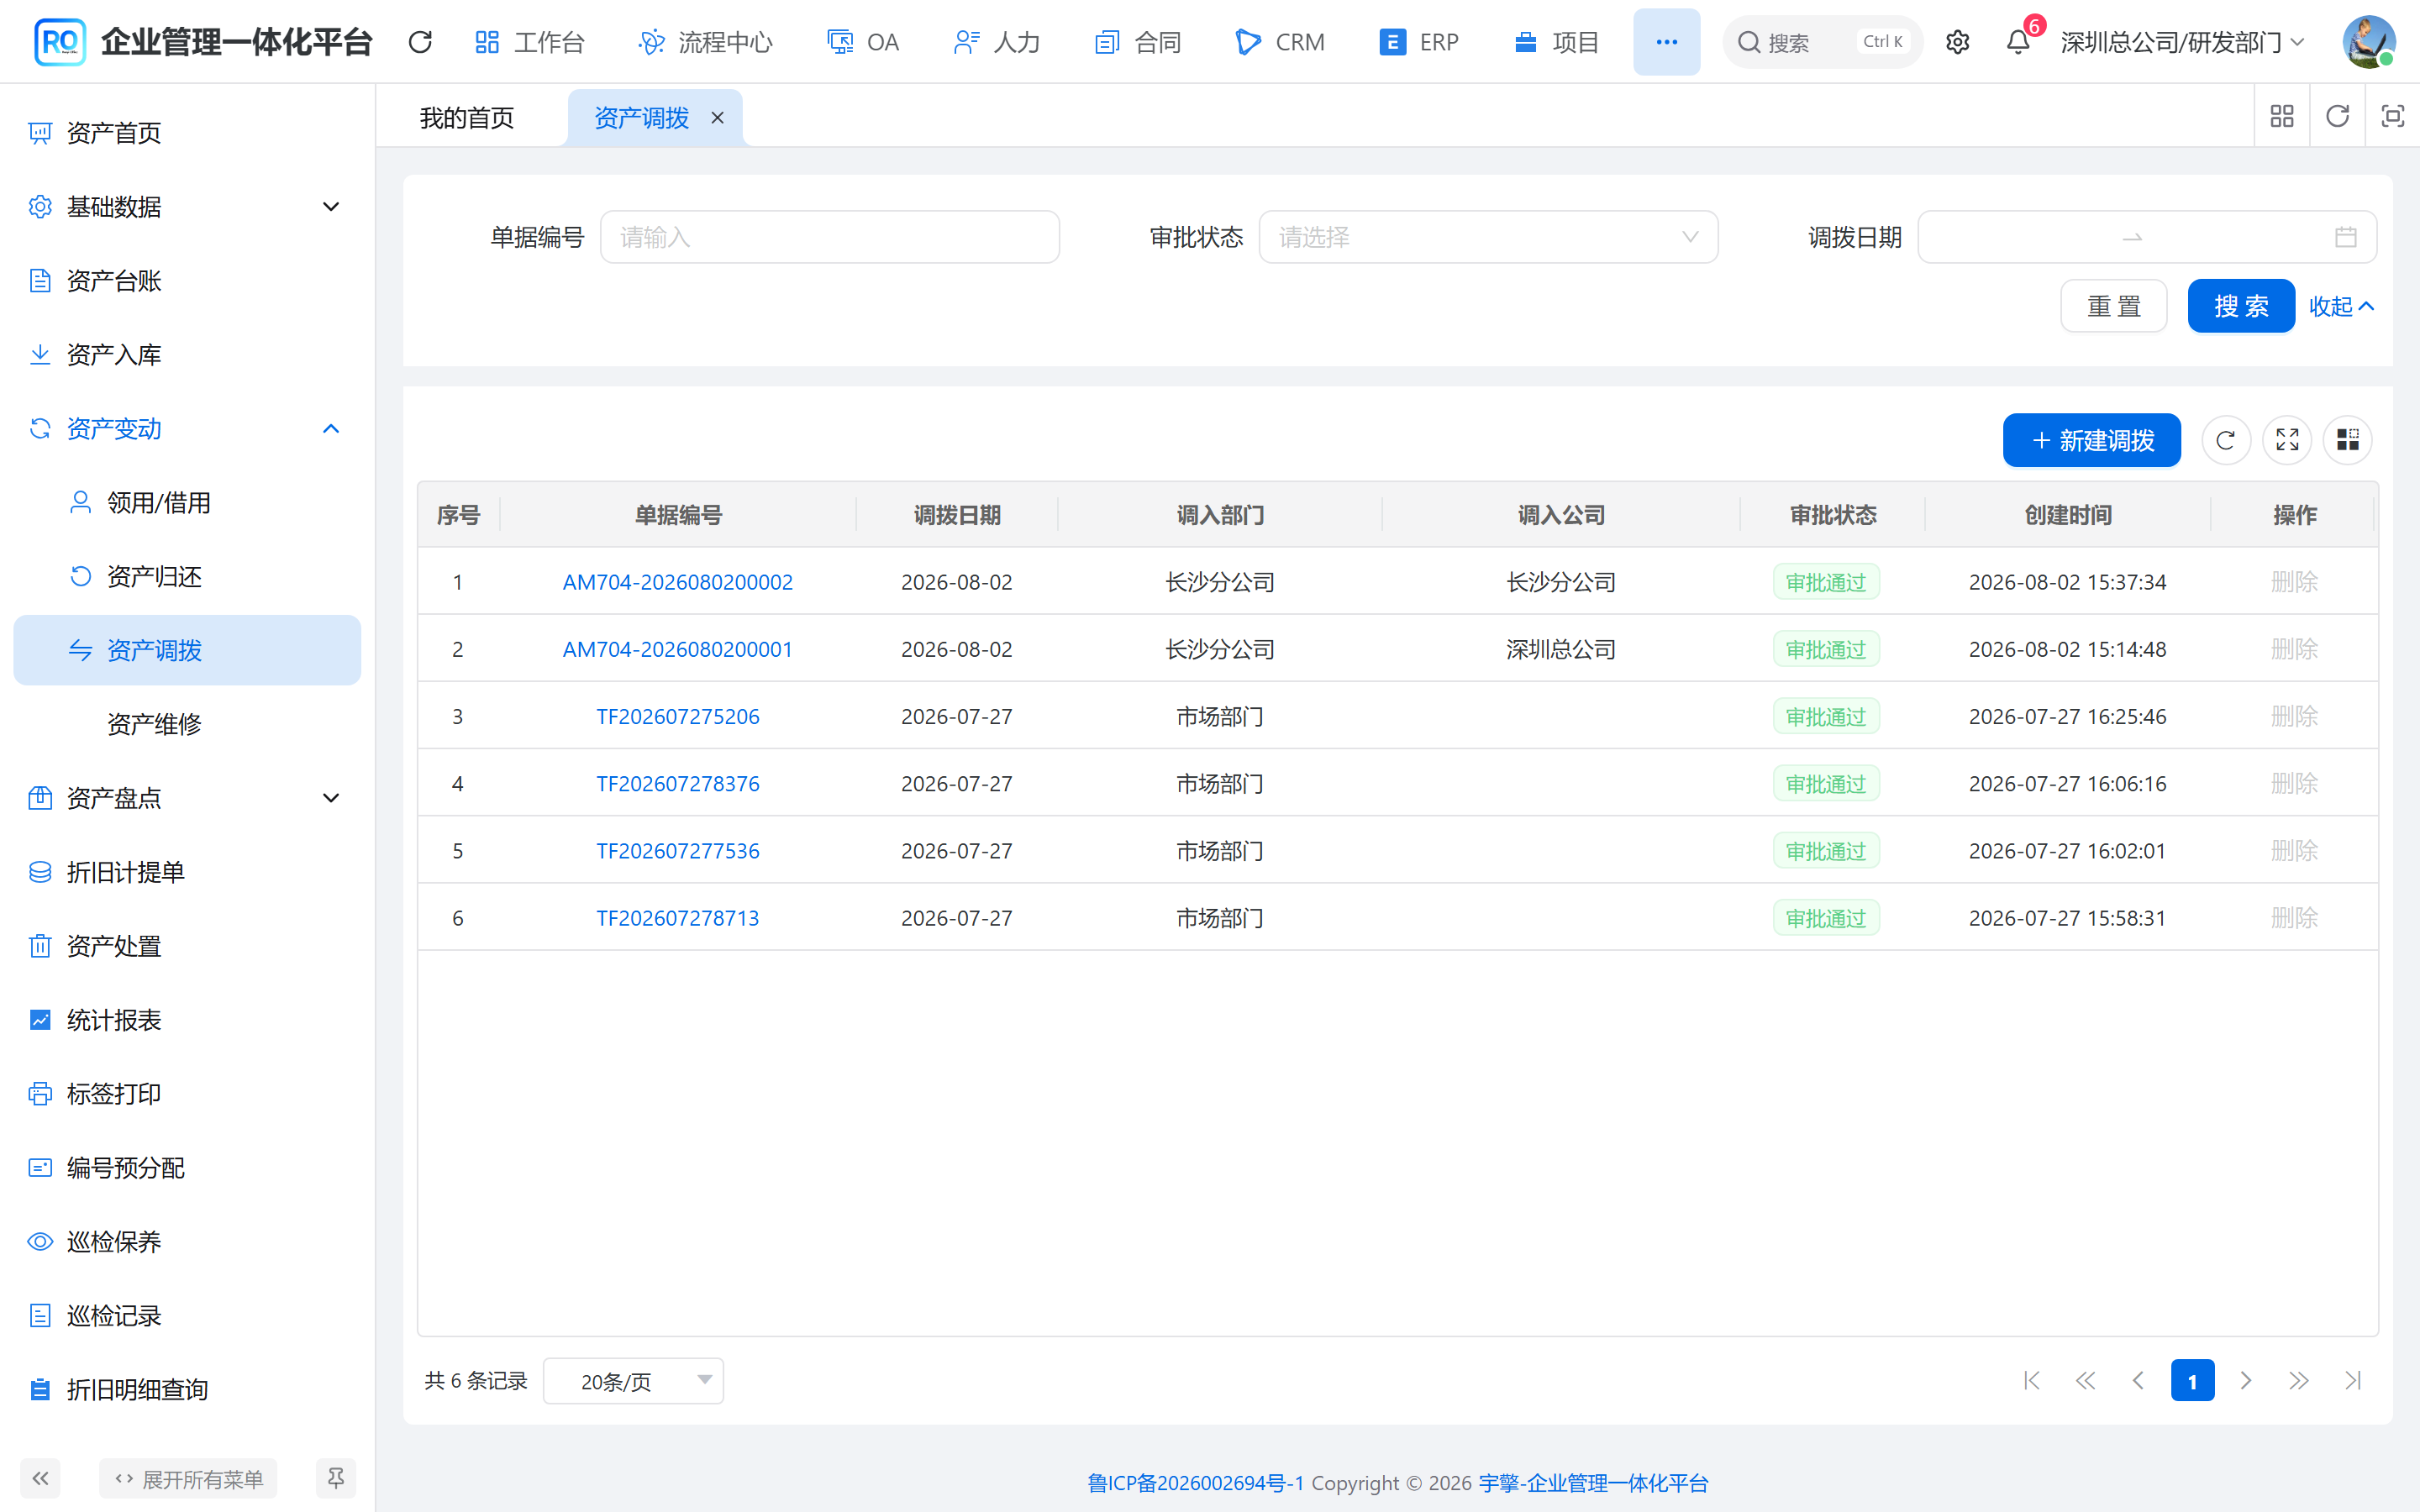Screen dimensions: 2420x1512
Task: Open the settings gear icon
Action: 1957,42
